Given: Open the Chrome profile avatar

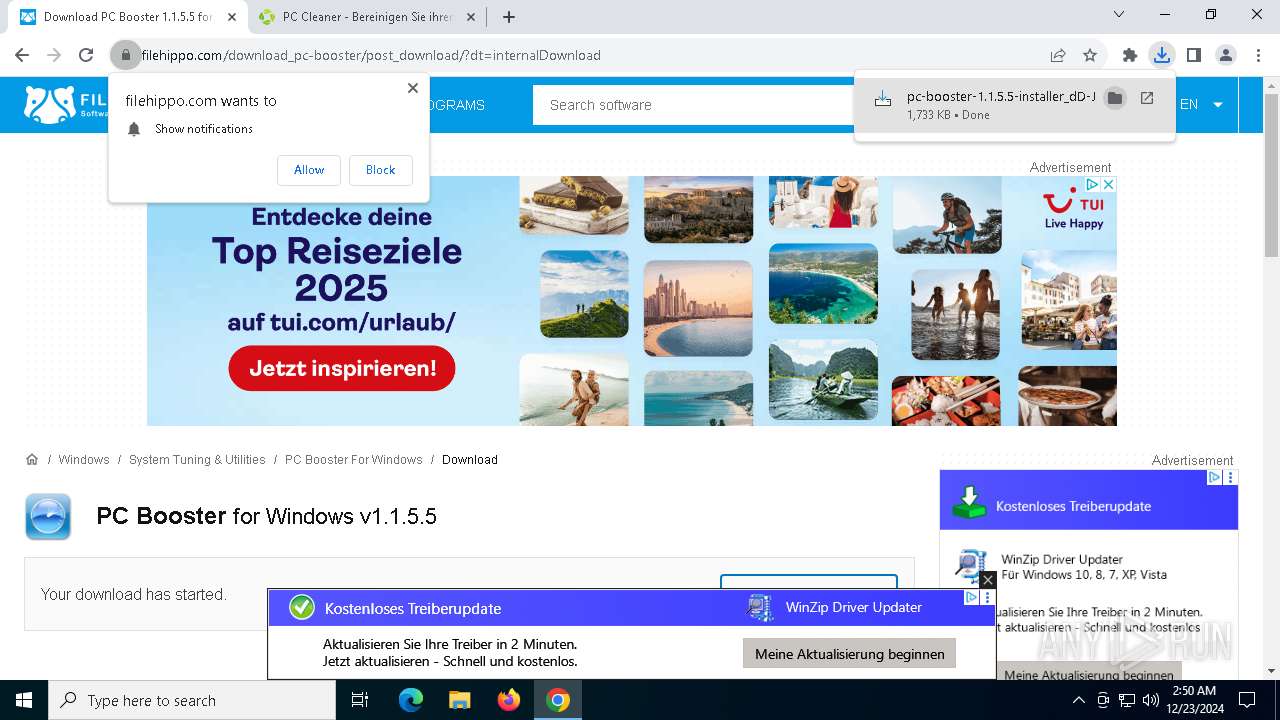Looking at the screenshot, I should click(1226, 55).
